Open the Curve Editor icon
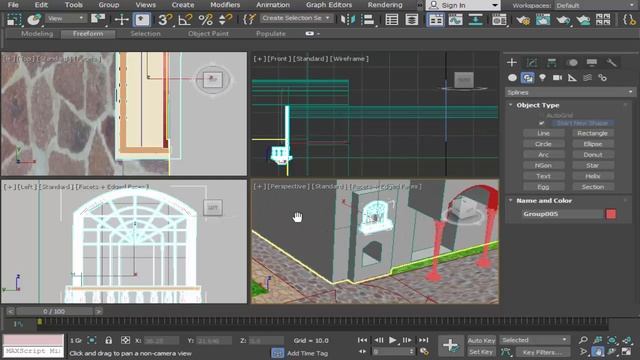This screenshot has height=360, width=640. click(456, 19)
